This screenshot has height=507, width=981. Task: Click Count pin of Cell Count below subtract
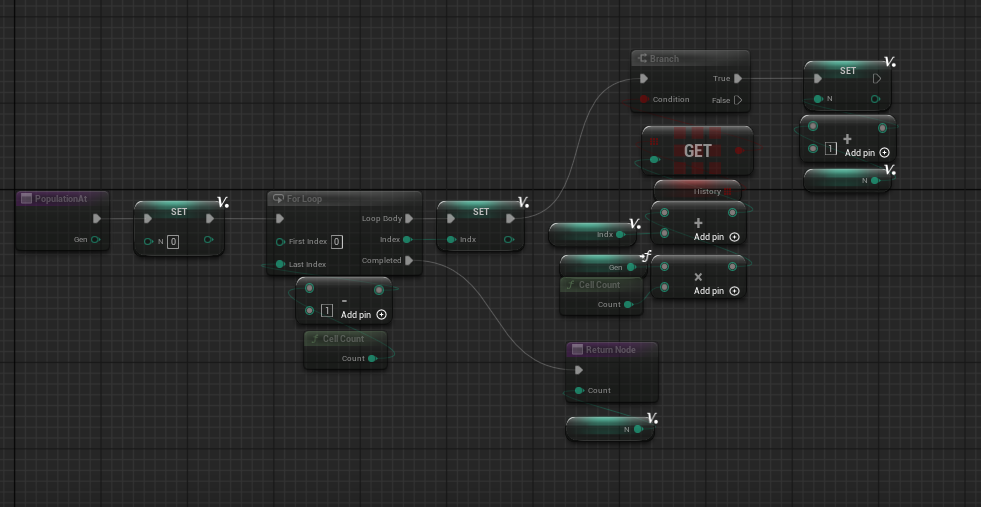click(x=372, y=359)
